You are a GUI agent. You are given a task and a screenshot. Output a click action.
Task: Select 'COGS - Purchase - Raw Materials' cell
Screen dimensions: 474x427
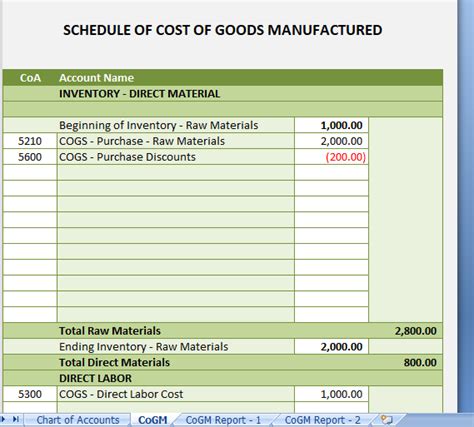point(176,141)
